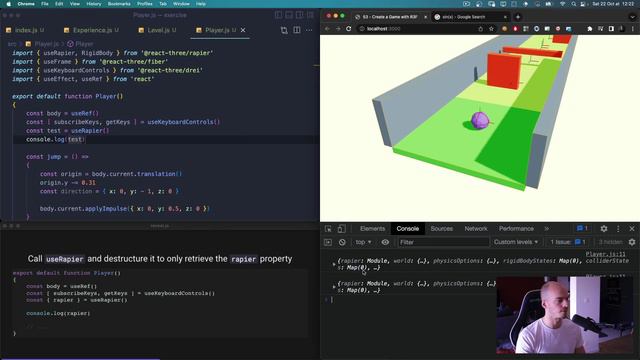Open the Player.js:11 source link
The width and height of the screenshot is (640, 360).
605,254
